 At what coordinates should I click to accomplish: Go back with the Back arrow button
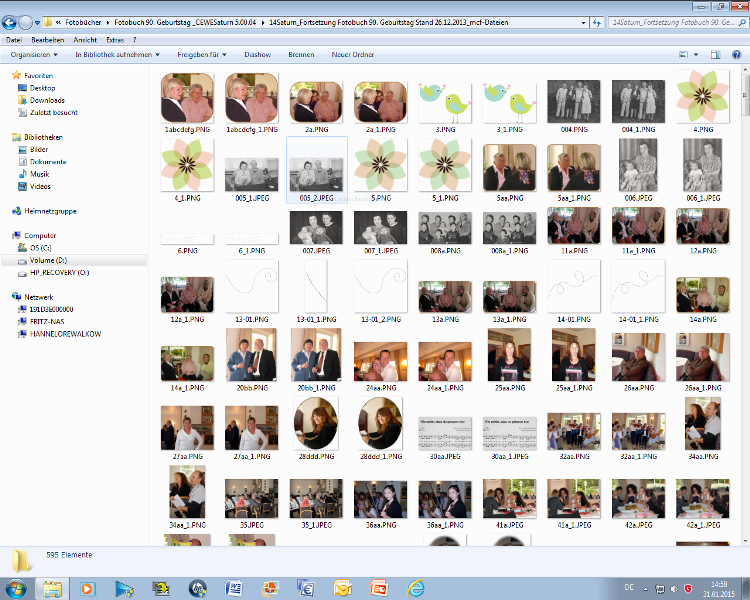click(x=9, y=22)
